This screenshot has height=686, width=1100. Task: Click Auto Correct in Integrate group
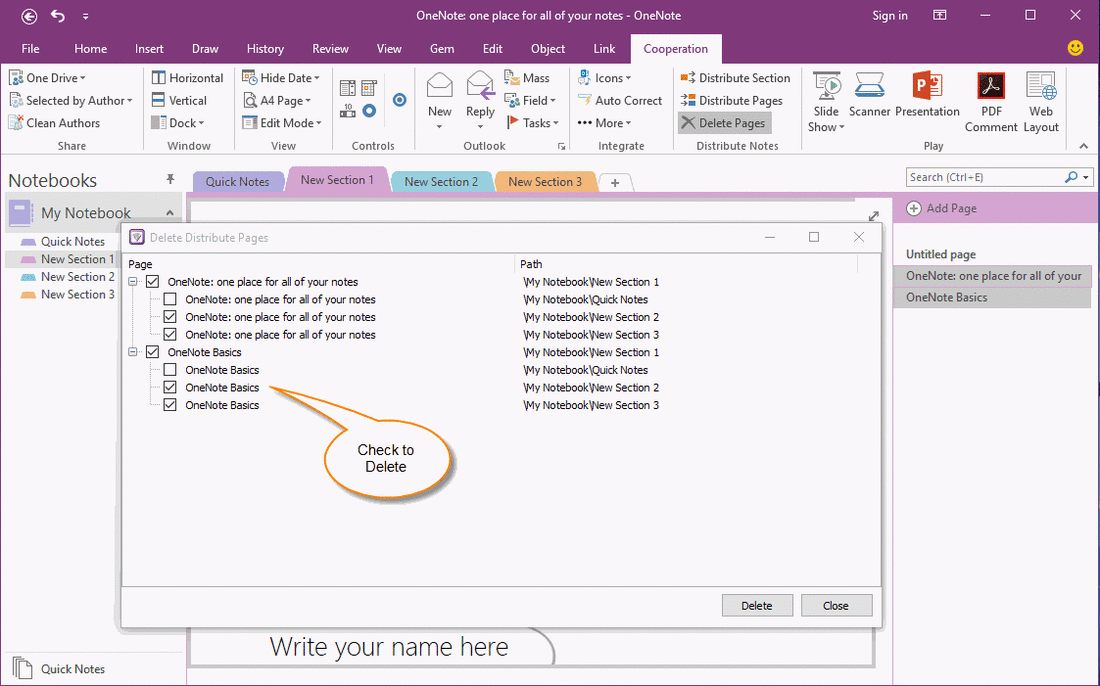(x=620, y=100)
